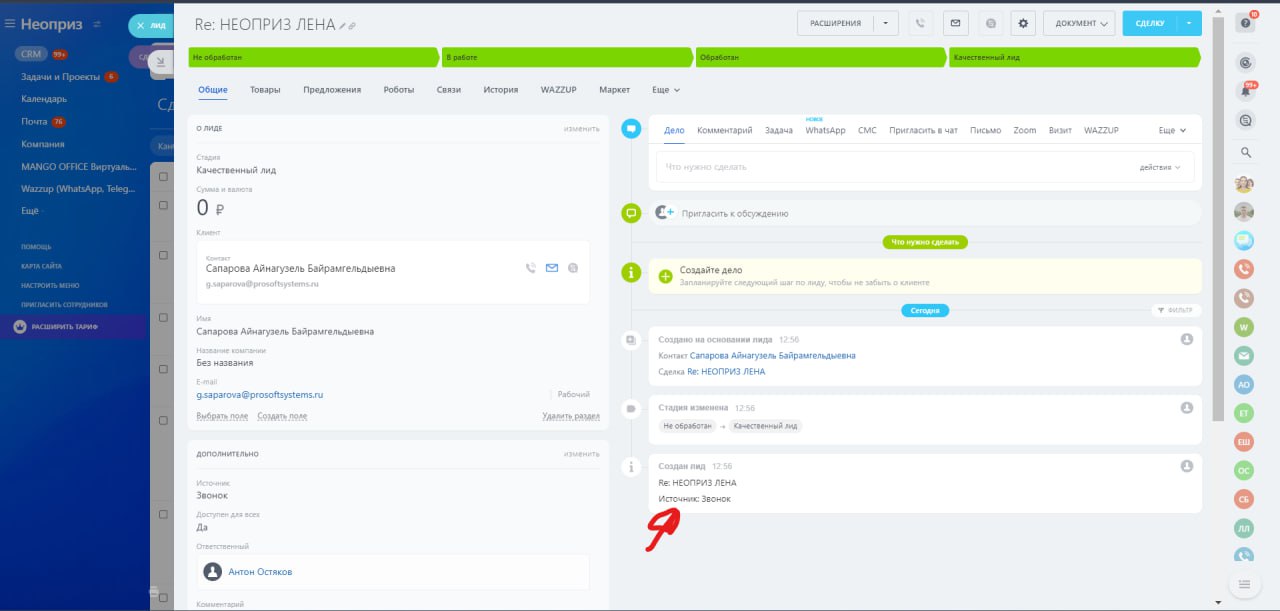The width and height of the screenshot is (1280, 611).
Task: Copy the lead link via chain icon
Action: pyautogui.click(x=352, y=25)
